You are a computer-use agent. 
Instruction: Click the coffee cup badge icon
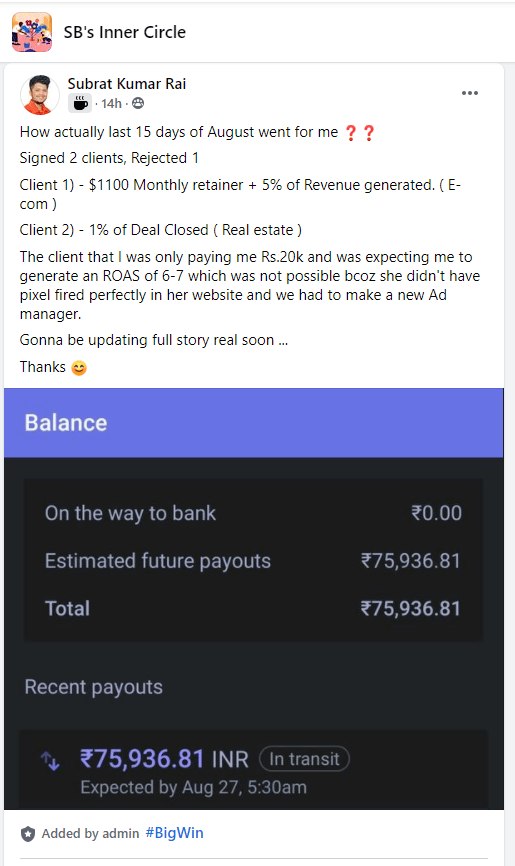(x=80, y=103)
